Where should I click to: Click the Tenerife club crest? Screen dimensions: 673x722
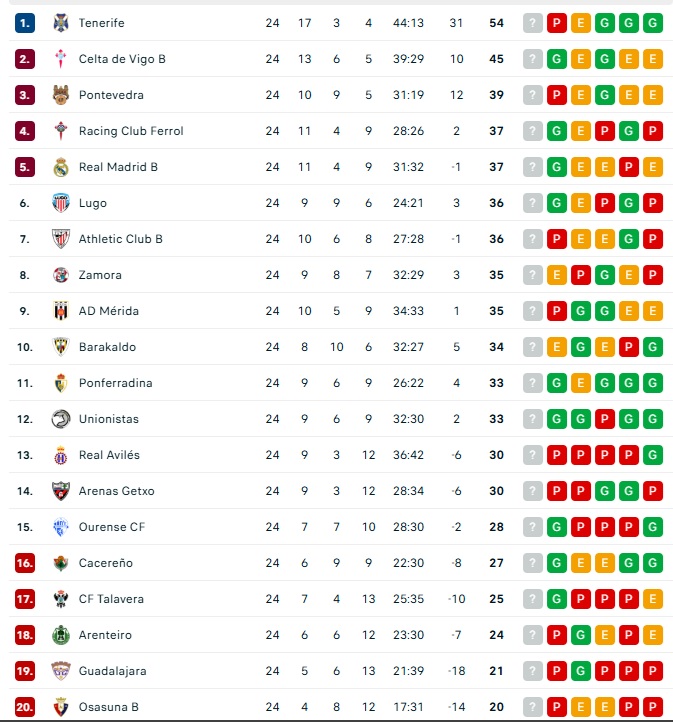pyautogui.click(x=60, y=23)
